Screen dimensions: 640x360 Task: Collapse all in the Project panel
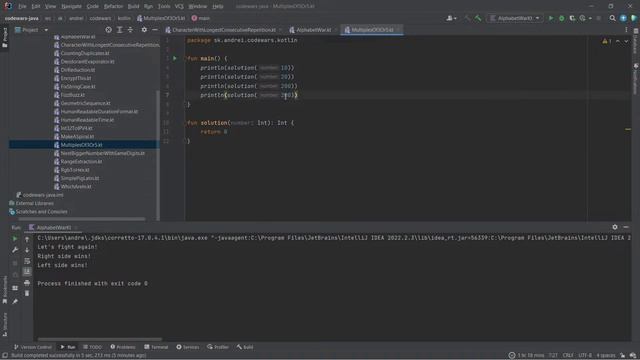[x=130, y=30]
